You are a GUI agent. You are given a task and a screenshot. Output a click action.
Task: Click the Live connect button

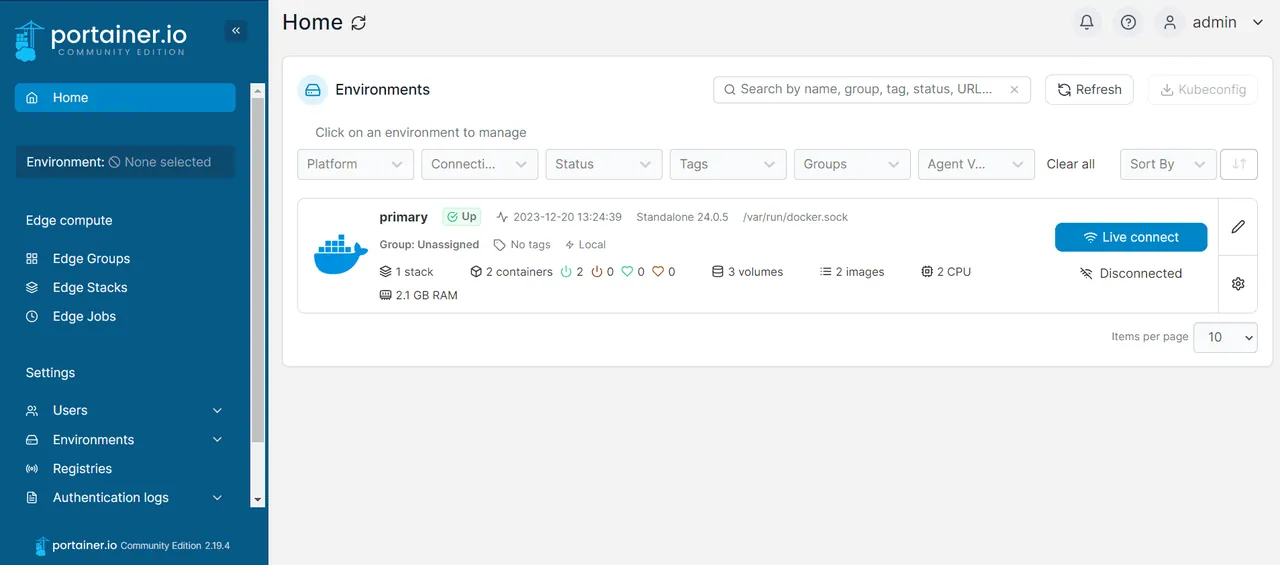click(x=1131, y=237)
